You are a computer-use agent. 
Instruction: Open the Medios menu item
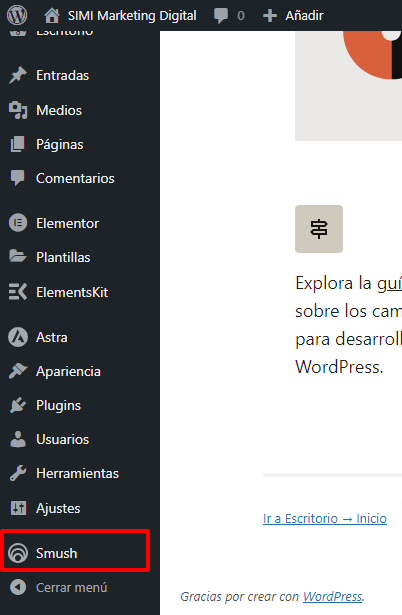click(59, 110)
